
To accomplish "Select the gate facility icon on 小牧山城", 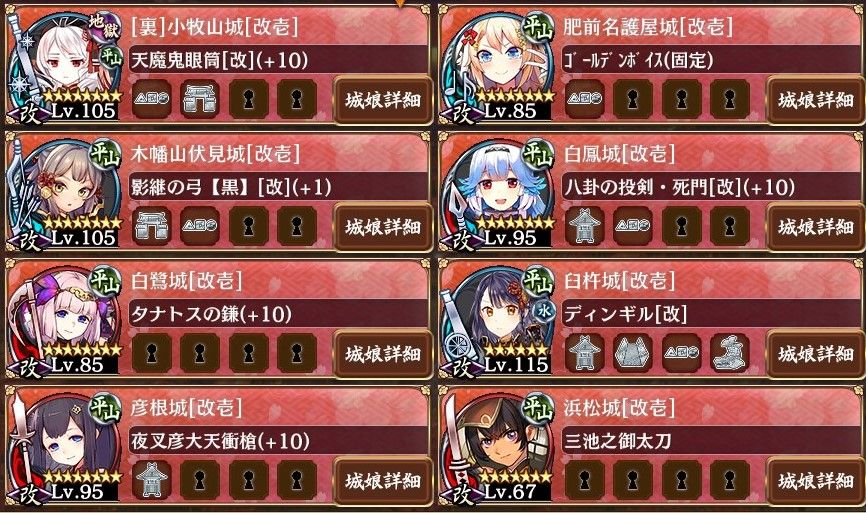I will point(199,99).
